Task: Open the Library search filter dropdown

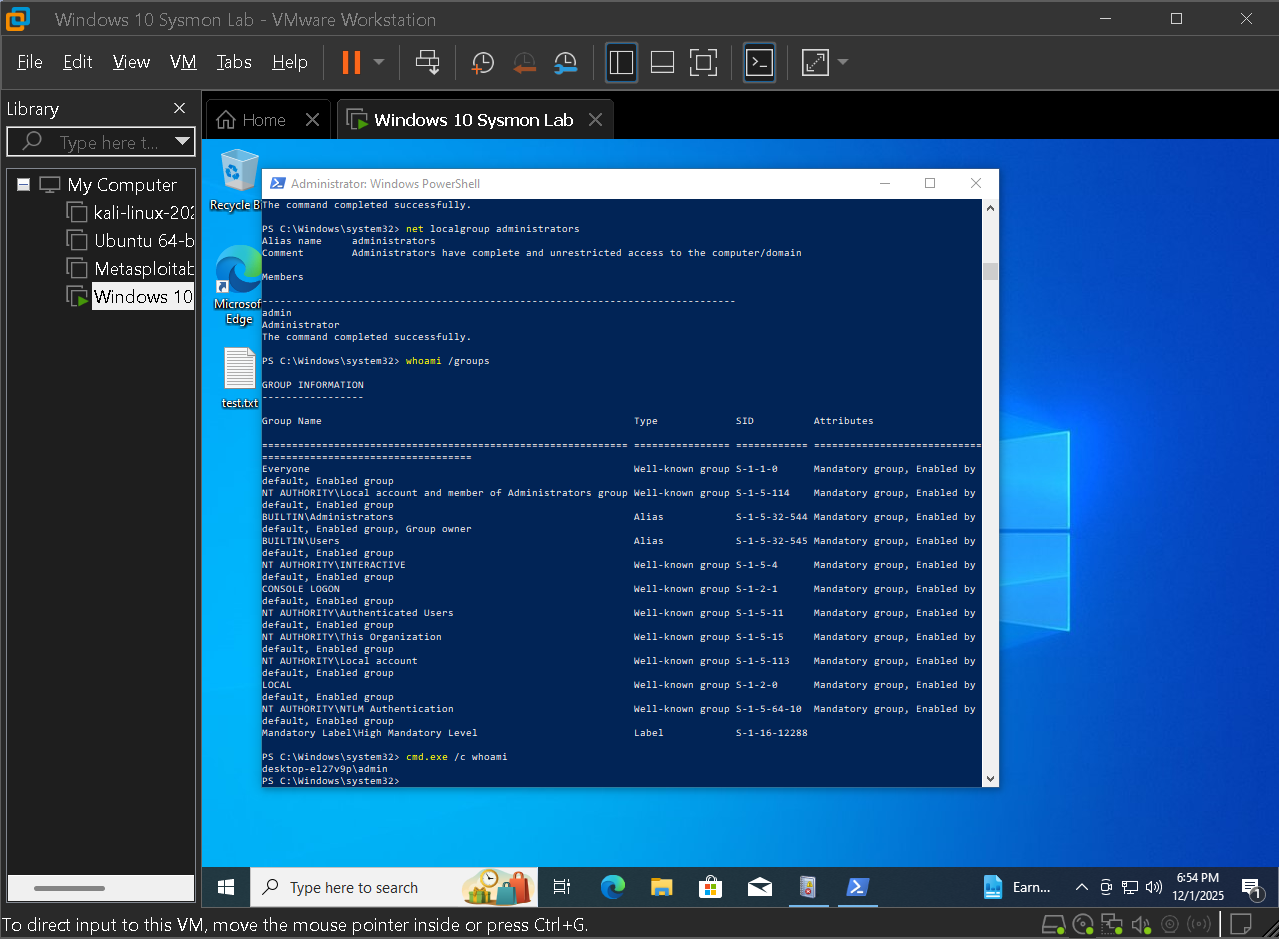Action: click(182, 142)
